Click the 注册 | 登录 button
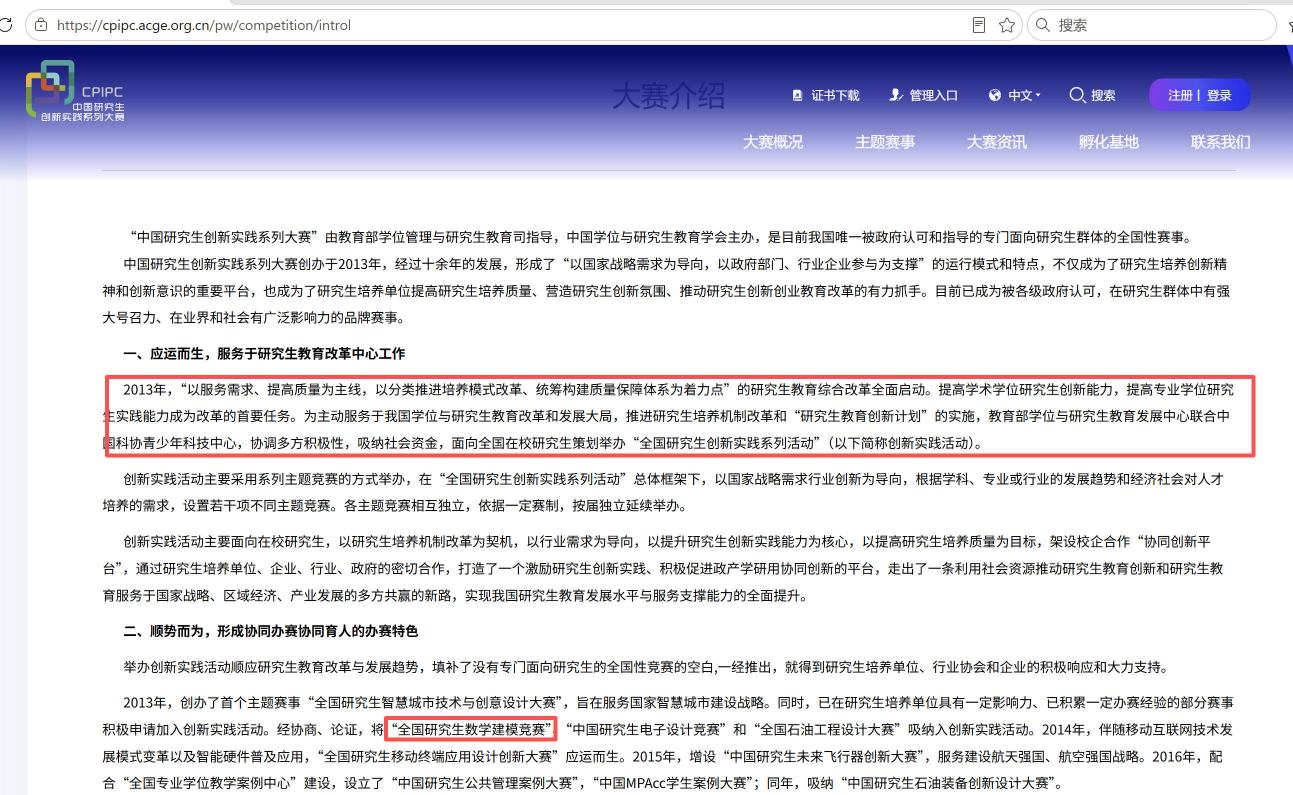1293x795 pixels. (x=1200, y=95)
